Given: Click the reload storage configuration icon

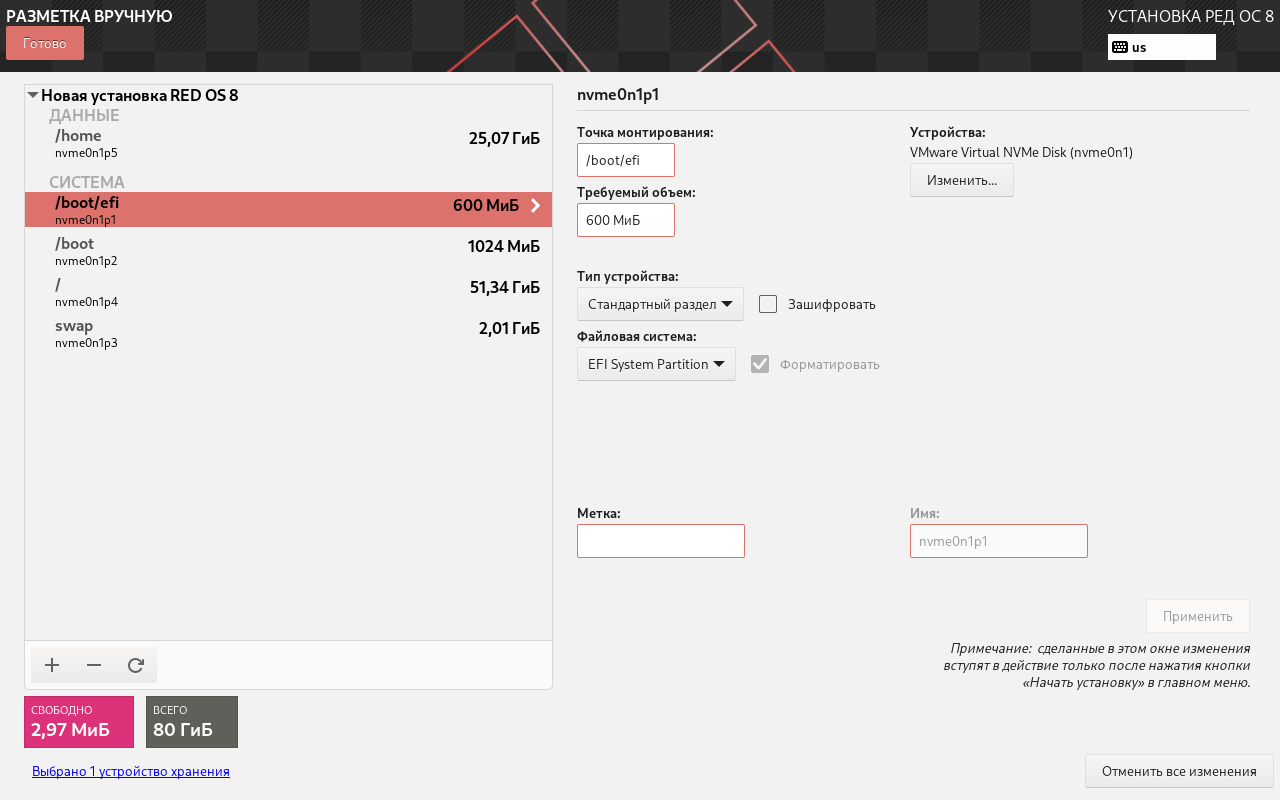Looking at the screenshot, I should tap(136, 665).
